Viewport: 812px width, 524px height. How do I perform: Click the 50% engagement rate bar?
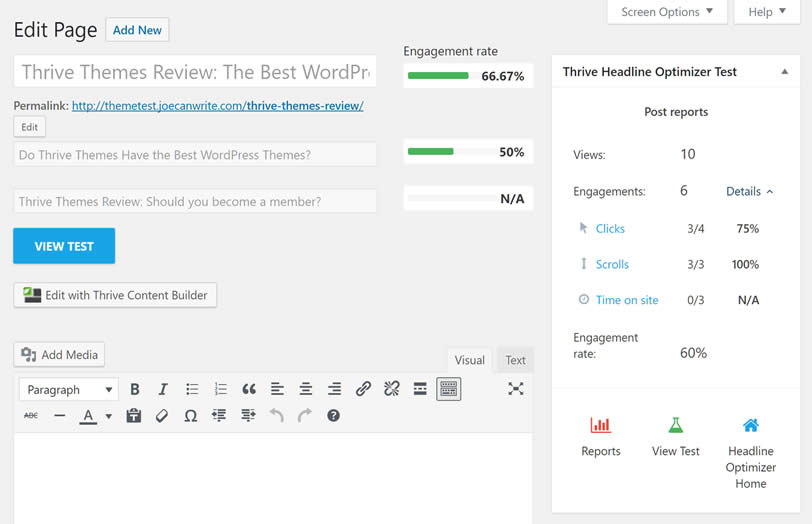(468, 152)
